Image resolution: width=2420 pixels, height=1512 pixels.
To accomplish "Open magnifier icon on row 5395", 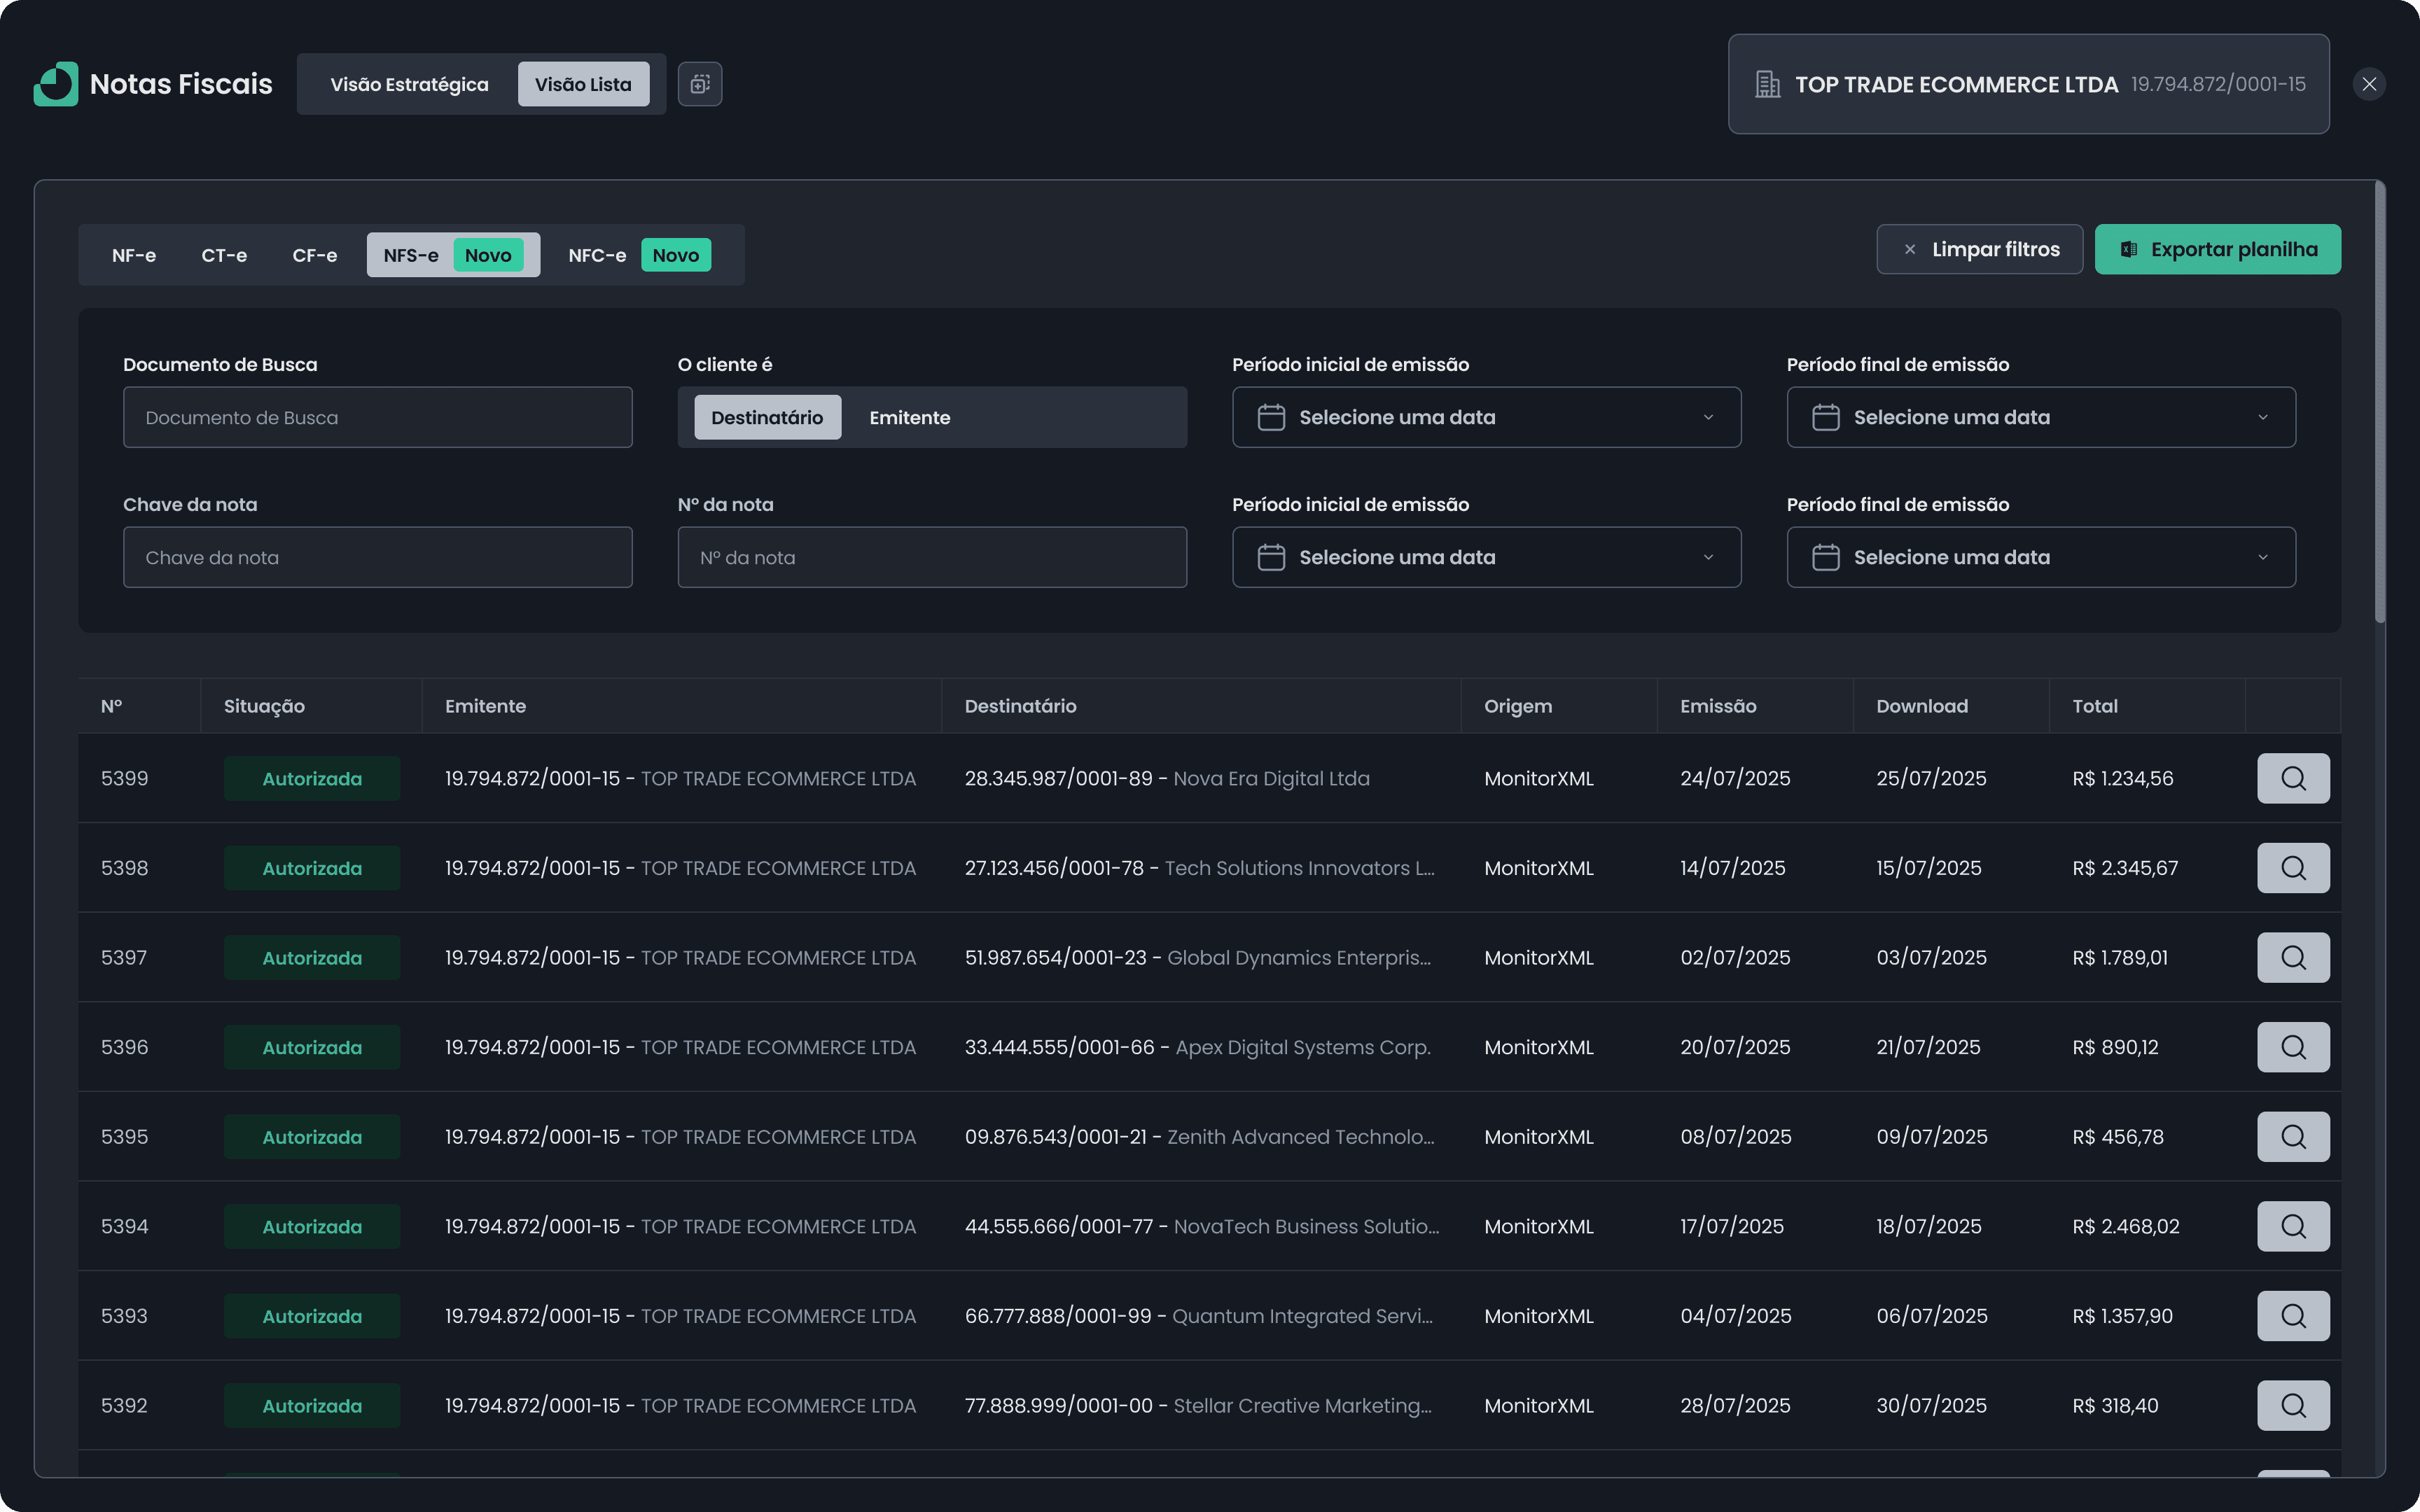I will [2292, 1136].
